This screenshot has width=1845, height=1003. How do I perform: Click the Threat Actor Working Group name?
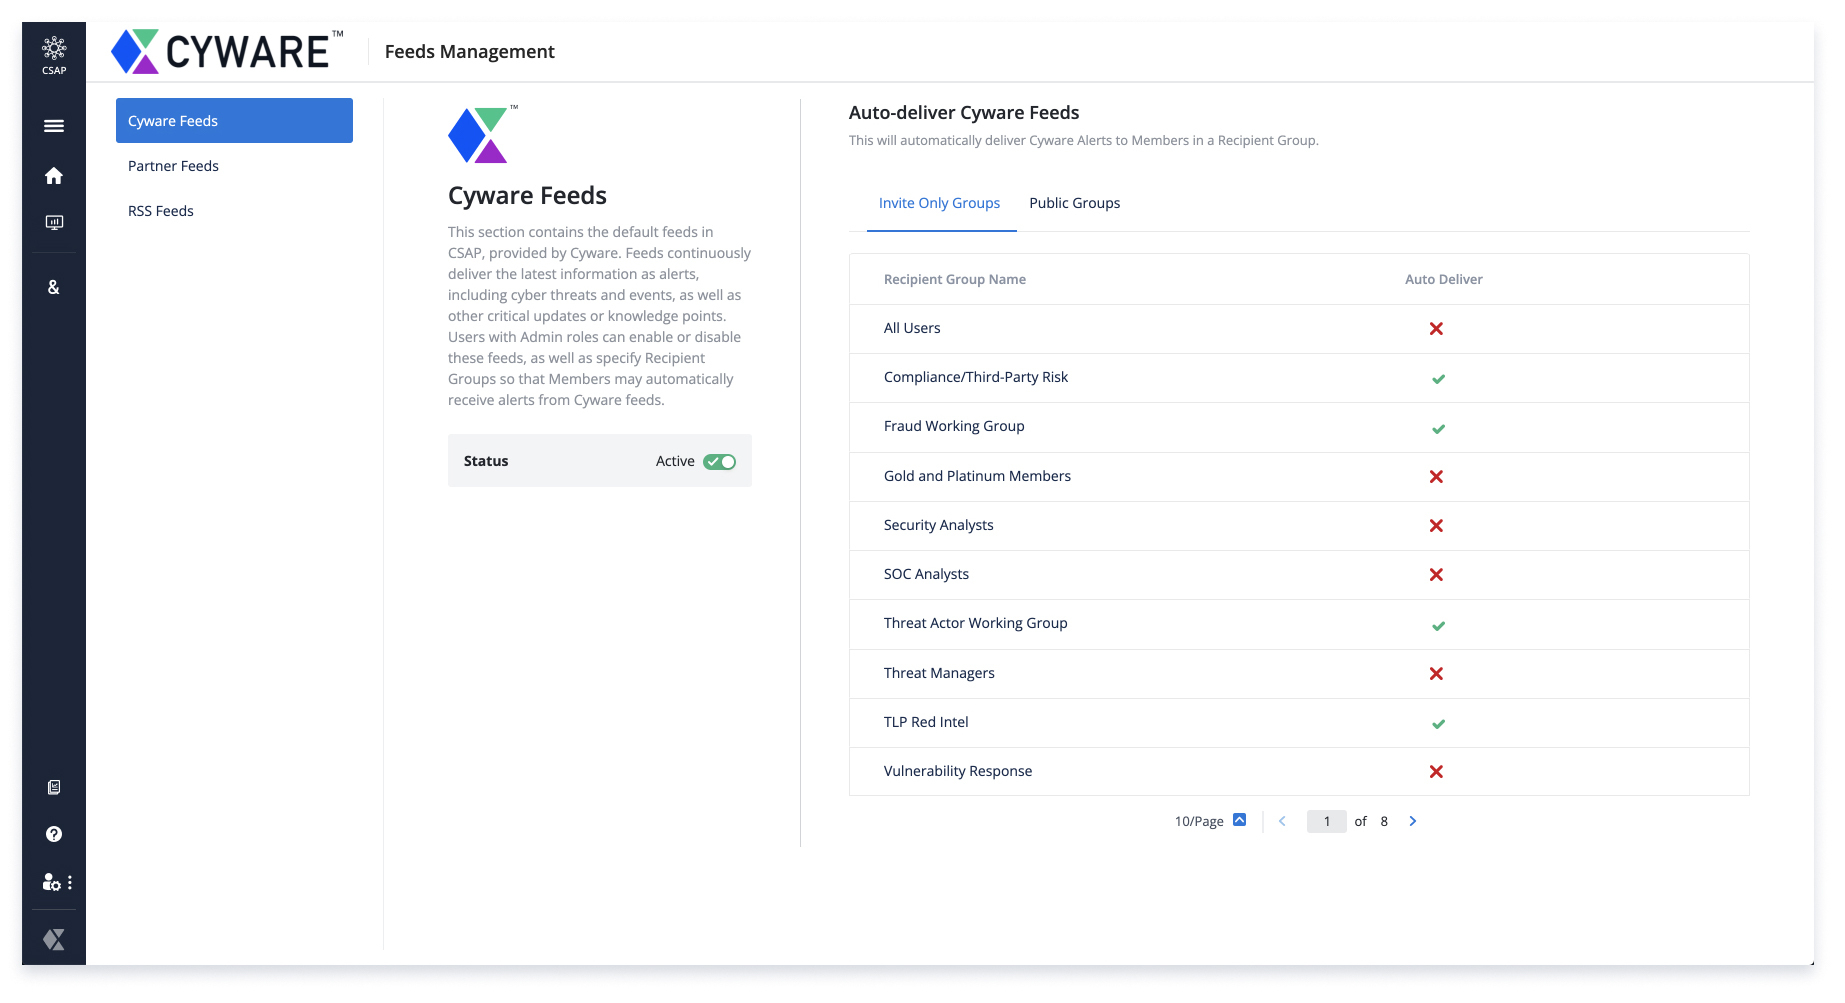click(976, 623)
